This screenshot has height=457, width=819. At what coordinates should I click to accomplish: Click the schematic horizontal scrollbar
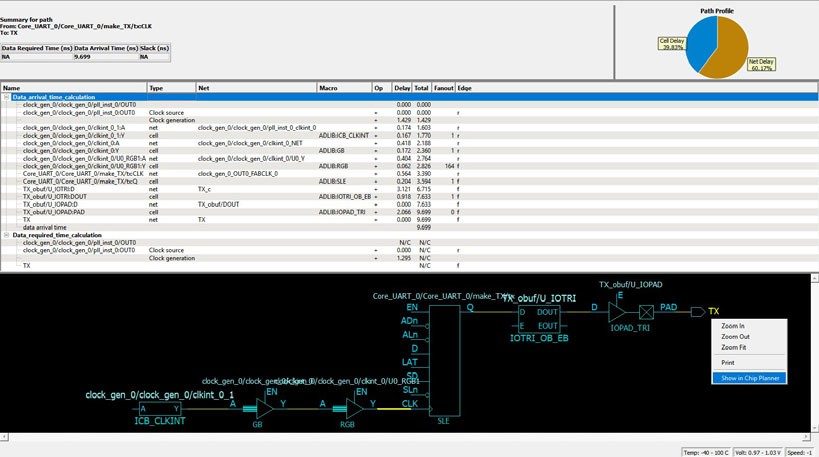click(x=400, y=438)
